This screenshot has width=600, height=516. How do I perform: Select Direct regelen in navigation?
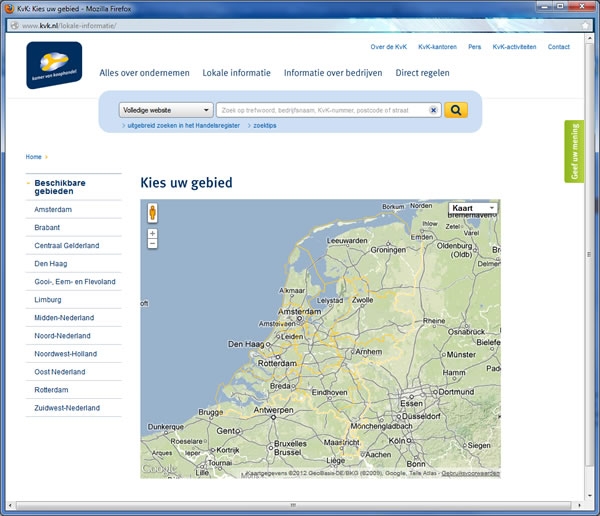(x=422, y=73)
